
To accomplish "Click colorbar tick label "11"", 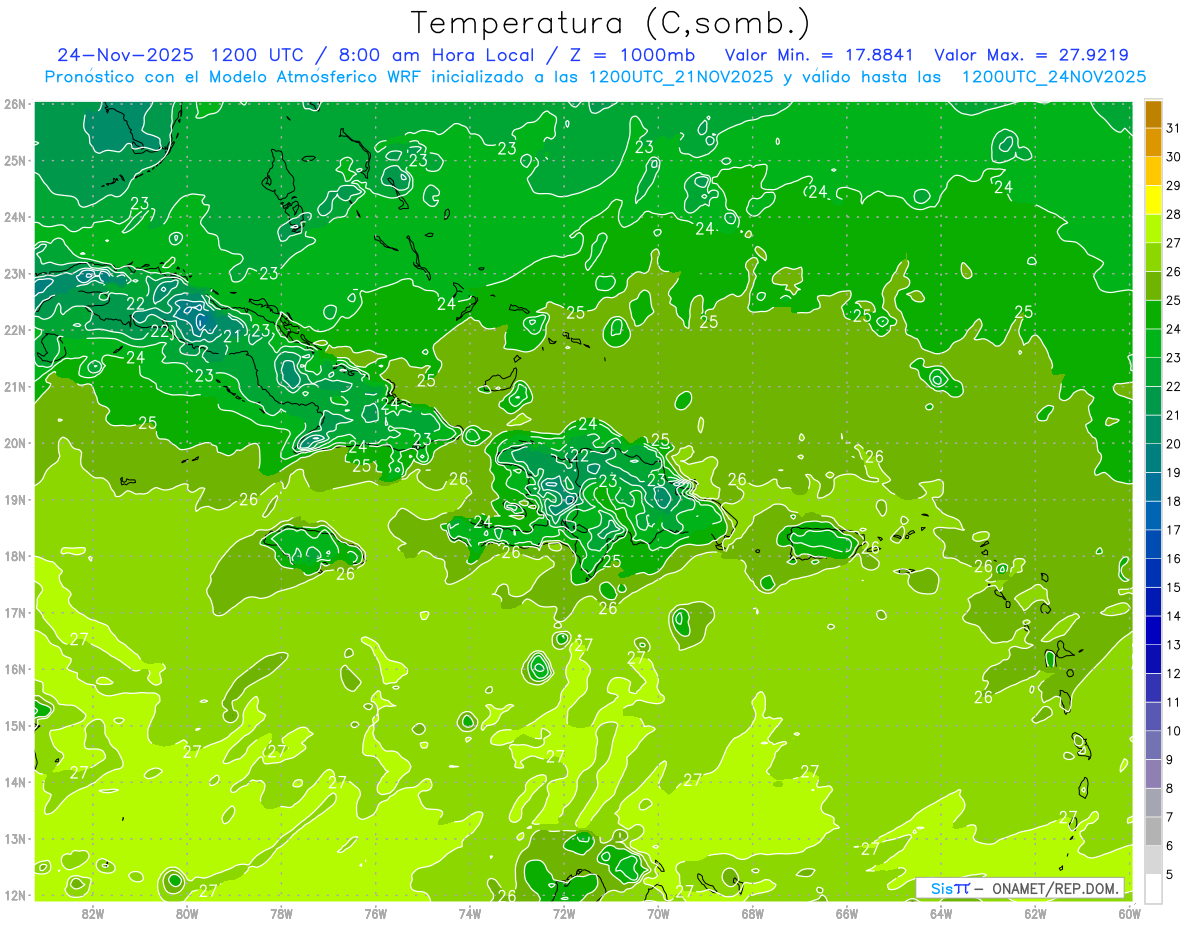I will point(1174,702).
